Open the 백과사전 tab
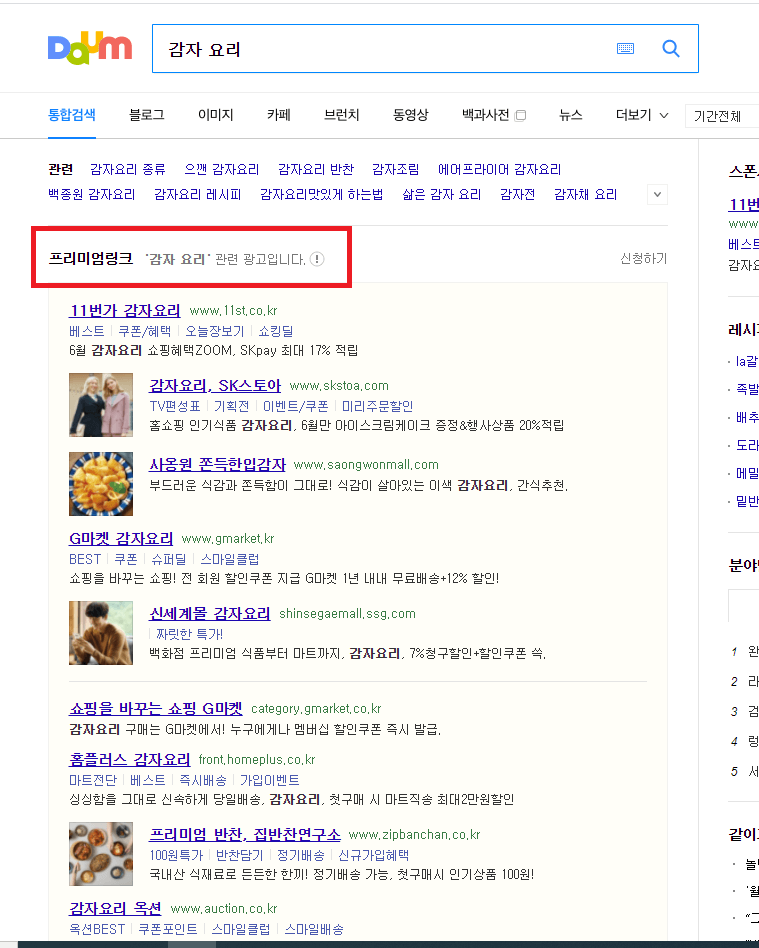The height and width of the screenshot is (948, 759). [485, 115]
